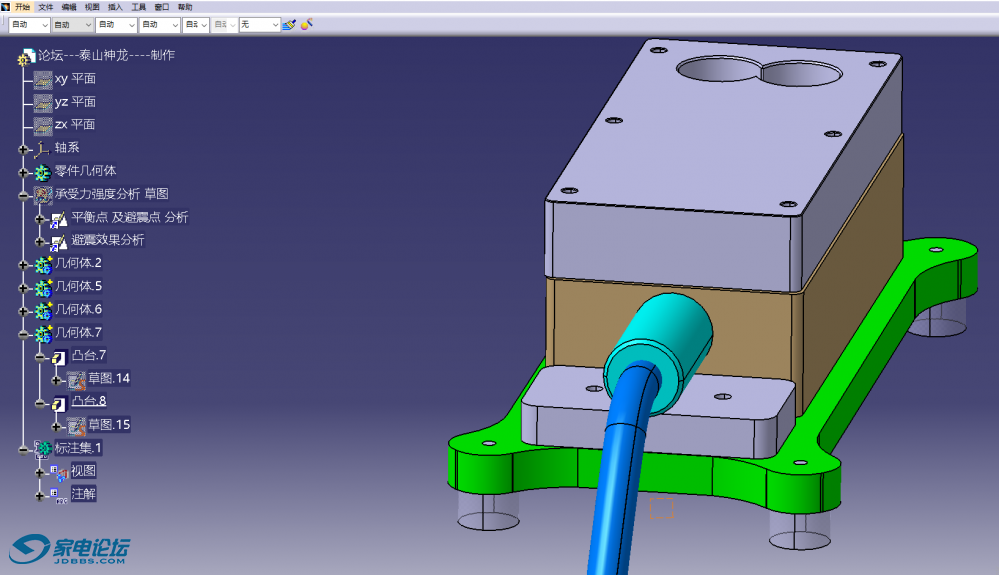Click the paintbrush format painter icon
Viewport: 999px width, 575px height.
point(288,24)
